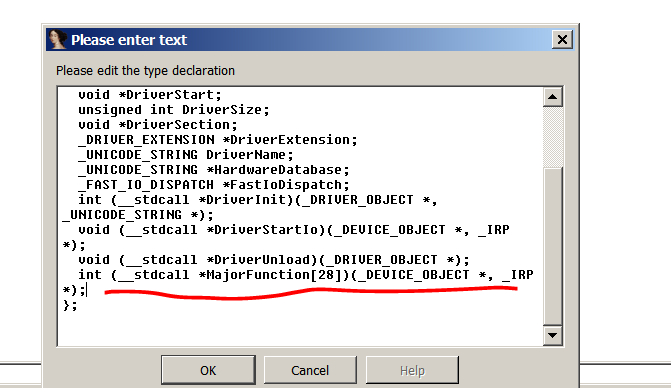
Task: Click the _DRIVER_EXTENSION DriverExtension line
Action: (x=217, y=139)
